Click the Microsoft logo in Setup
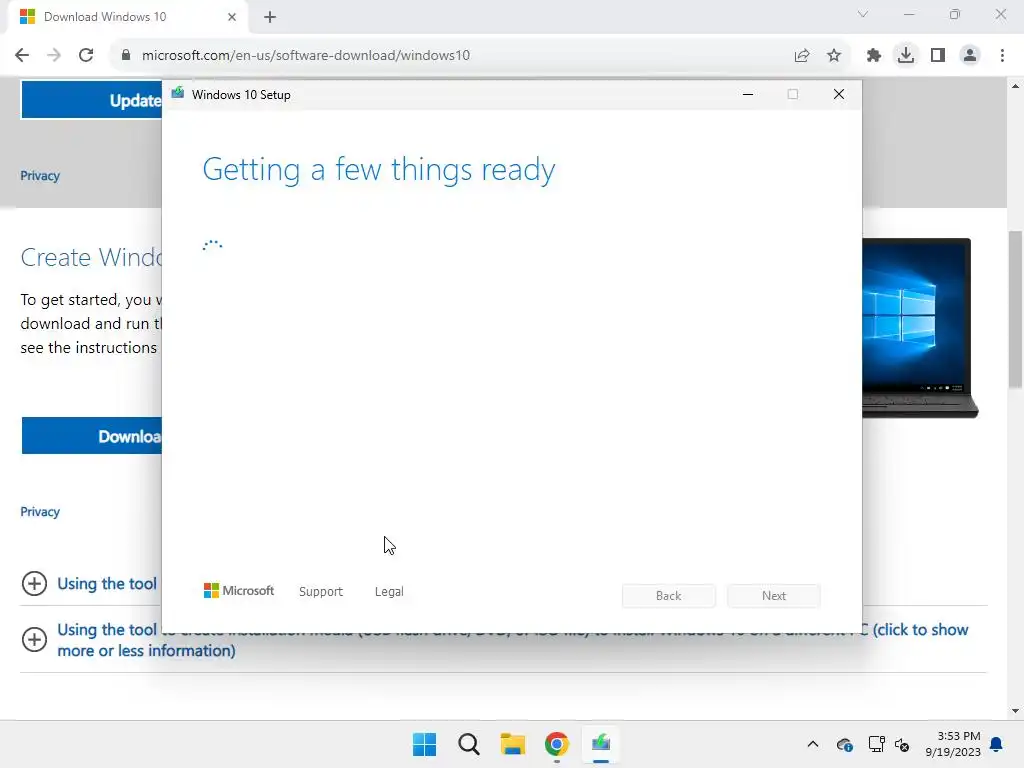1024x768 pixels. coord(238,591)
